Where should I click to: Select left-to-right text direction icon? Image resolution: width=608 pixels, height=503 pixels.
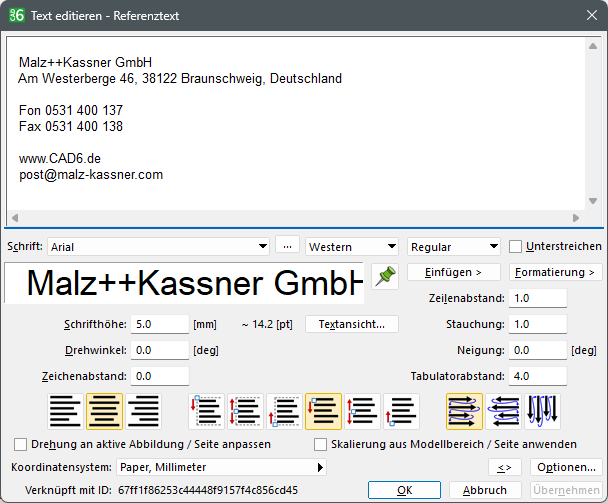[464, 411]
